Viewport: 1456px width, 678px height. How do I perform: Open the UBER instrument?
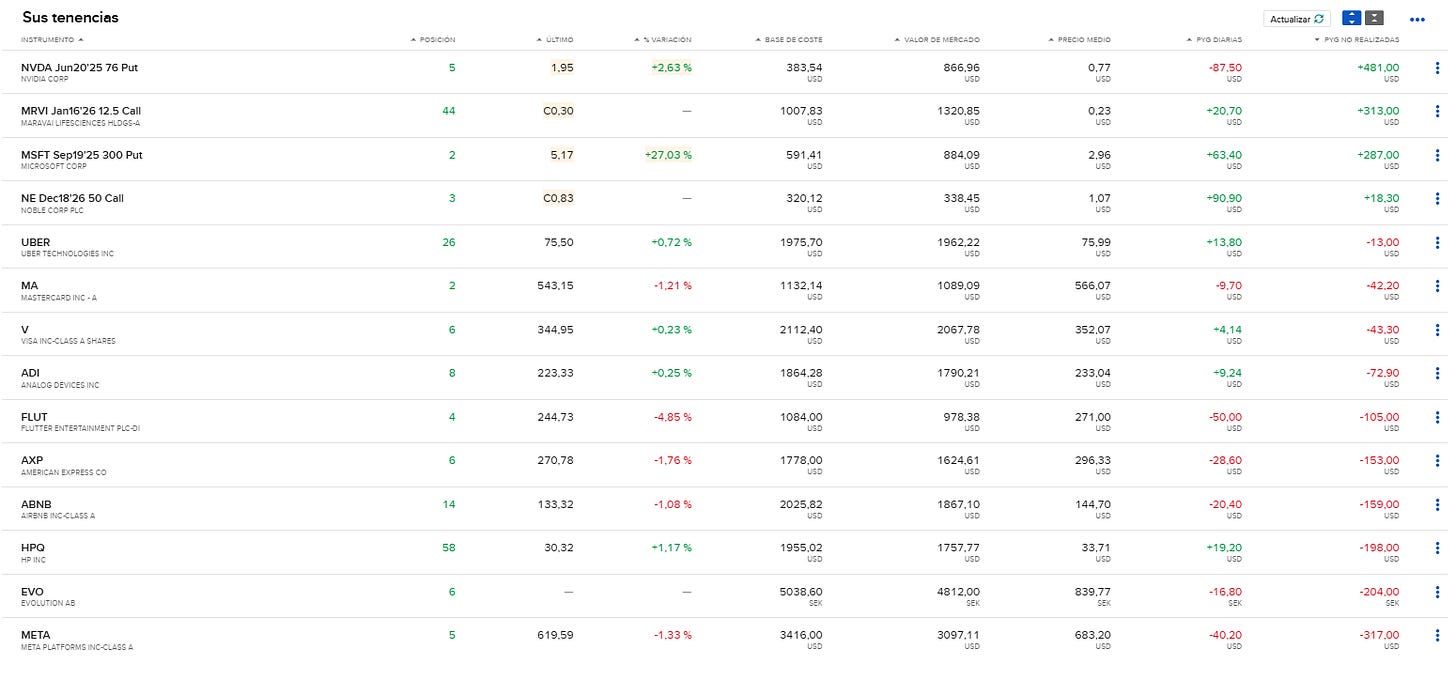pyautogui.click(x=35, y=242)
